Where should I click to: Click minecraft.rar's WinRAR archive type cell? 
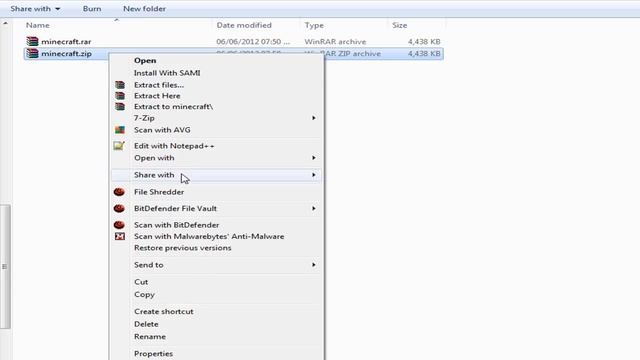coord(335,42)
